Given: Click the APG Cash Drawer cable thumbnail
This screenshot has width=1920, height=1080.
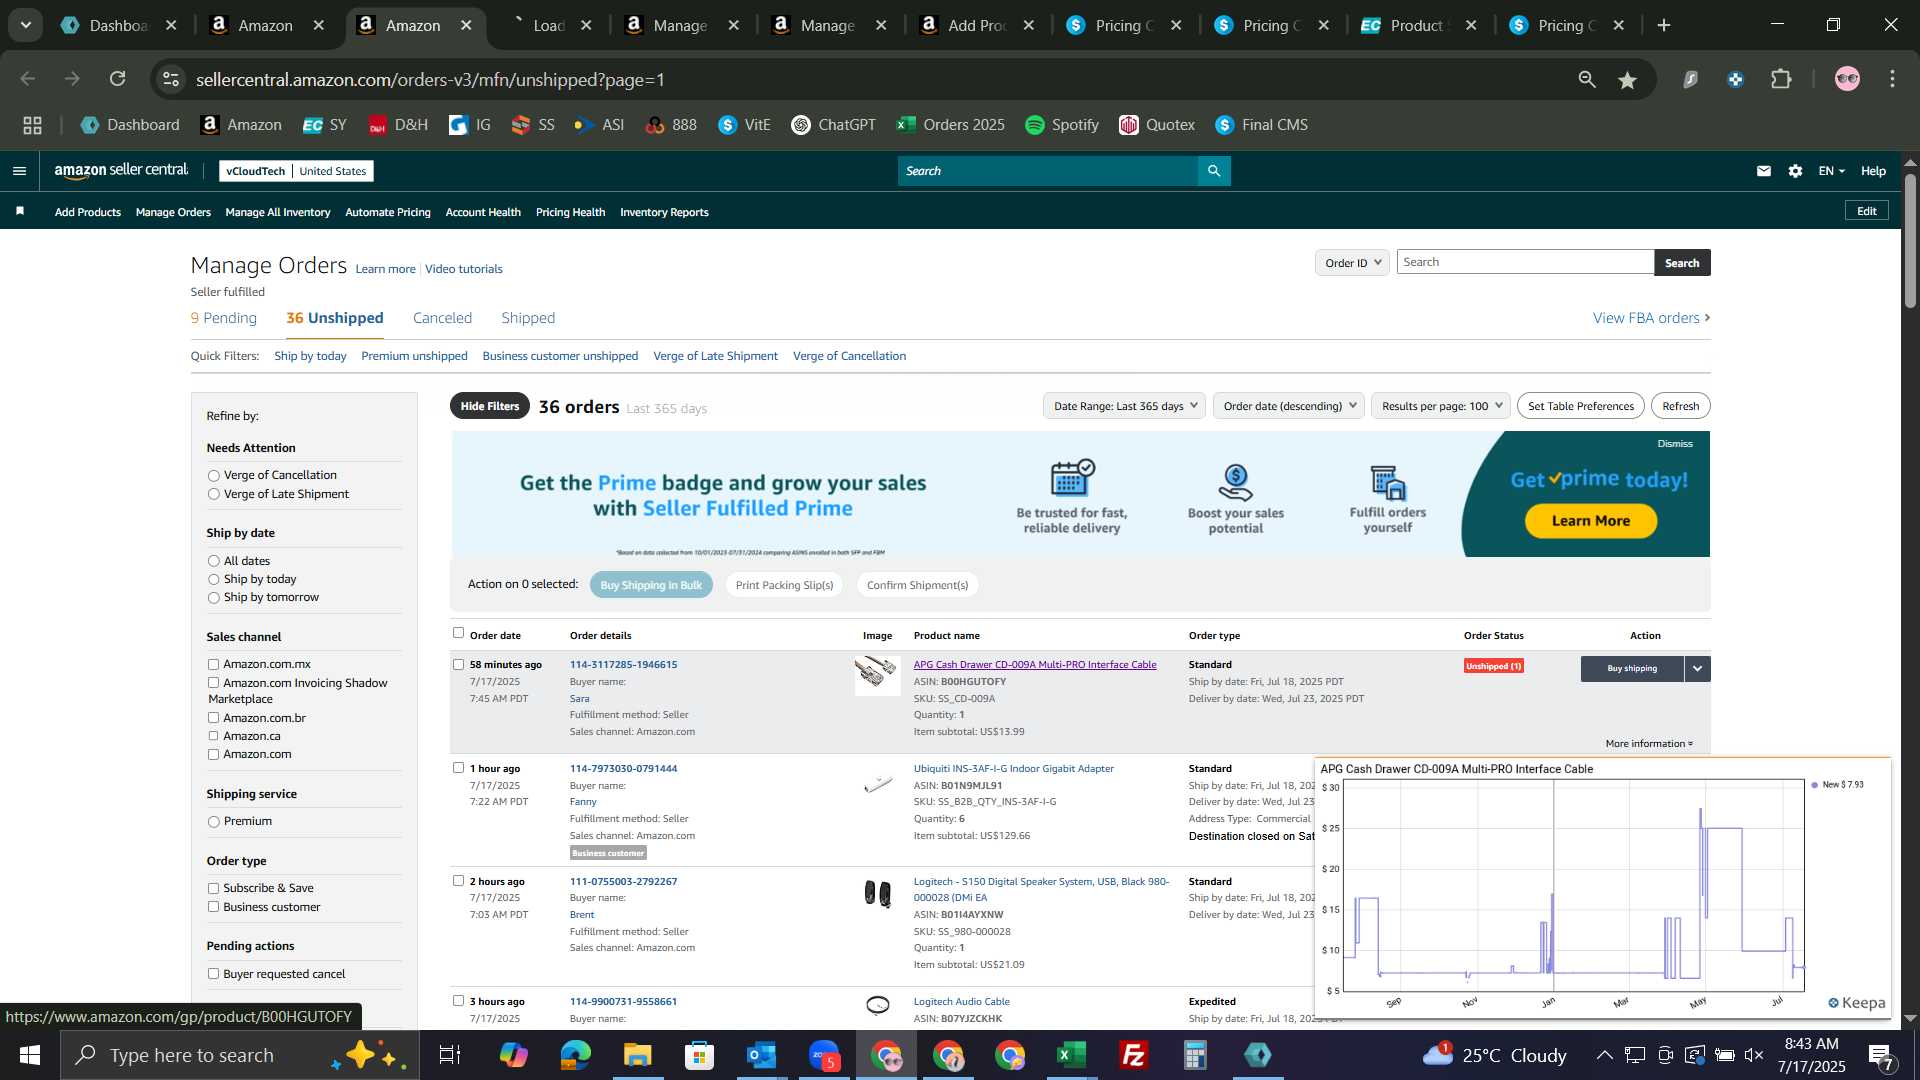Looking at the screenshot, I should [877, 674].
